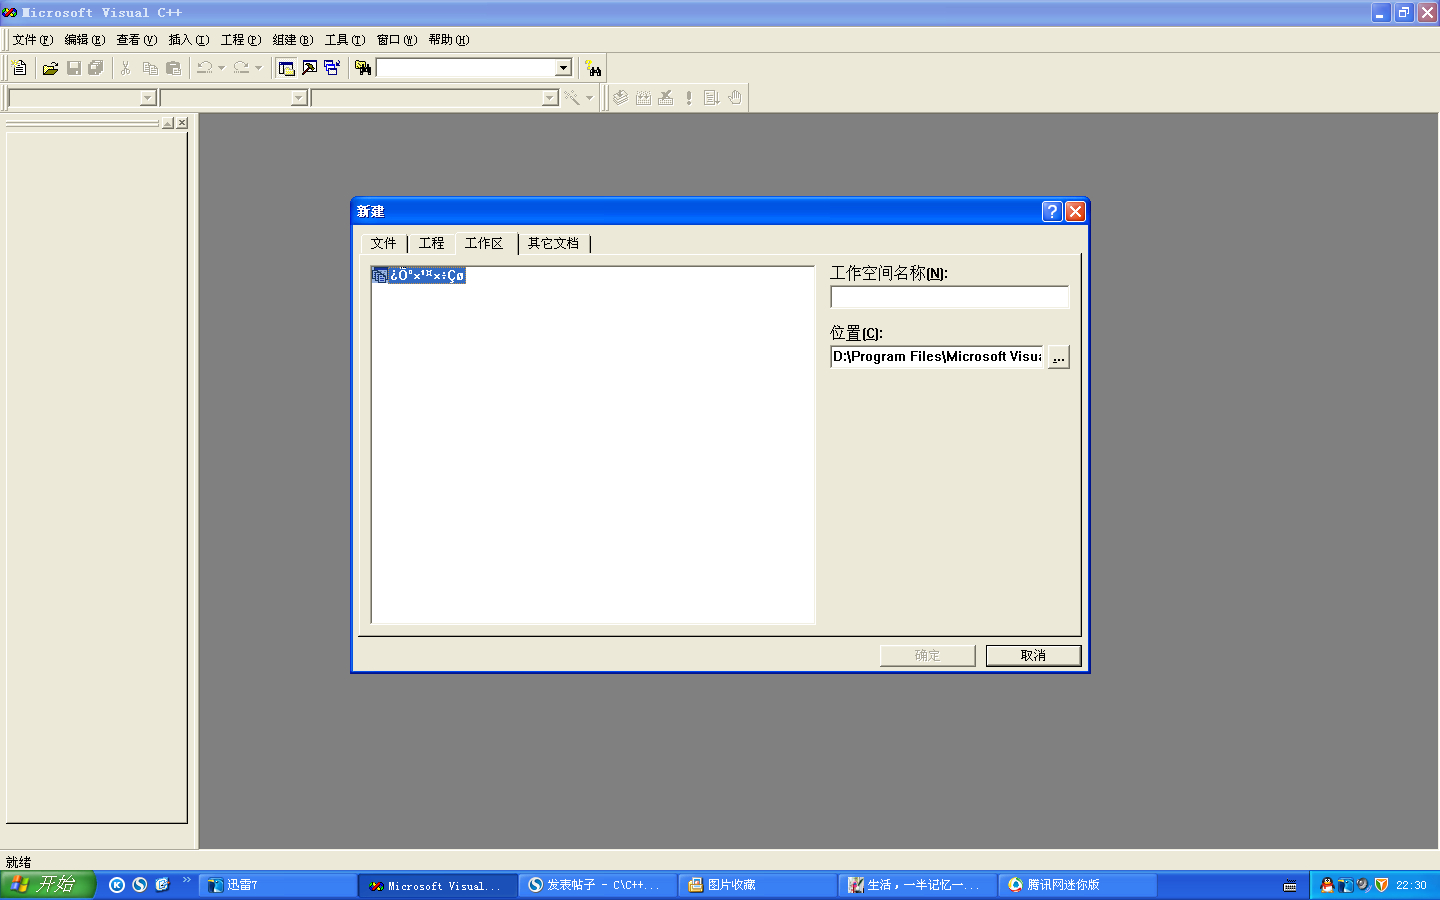Open the Undo history dropdown arrow

pos(221,68)
